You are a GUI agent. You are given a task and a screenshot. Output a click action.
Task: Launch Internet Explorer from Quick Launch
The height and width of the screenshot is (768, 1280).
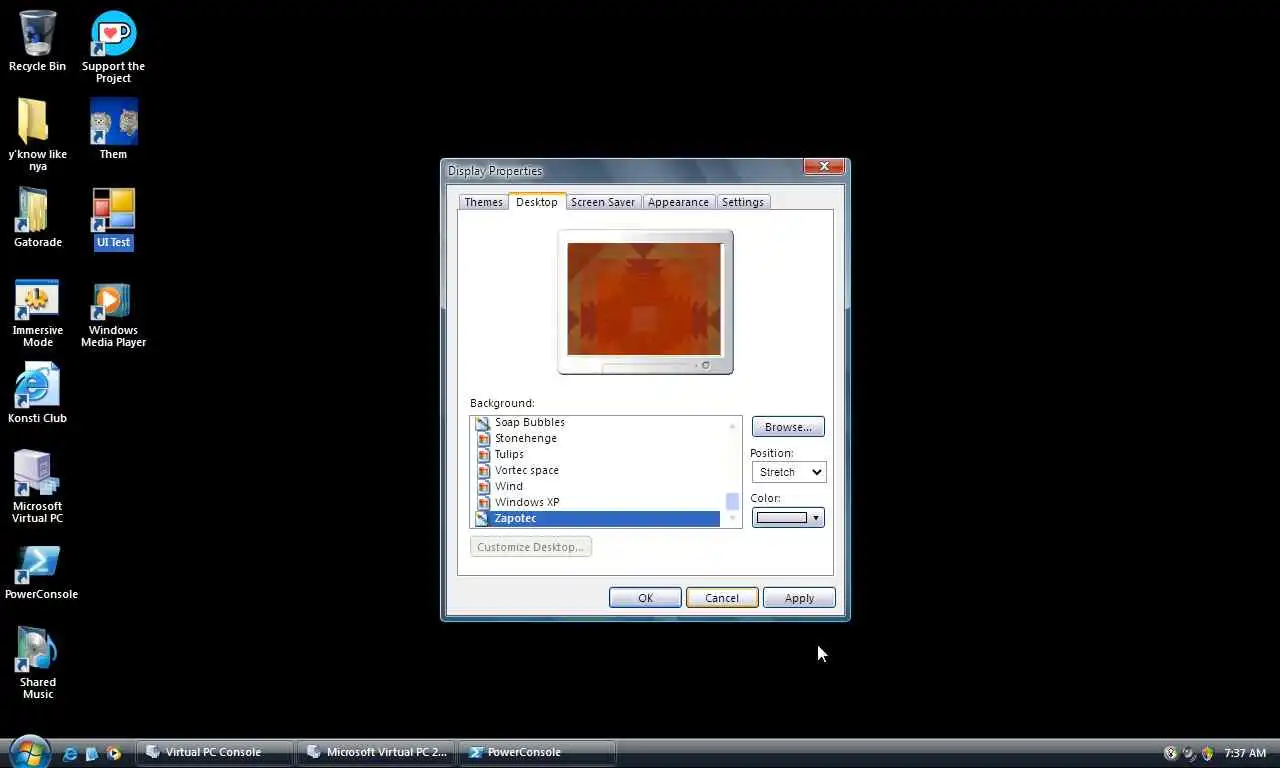69,754
